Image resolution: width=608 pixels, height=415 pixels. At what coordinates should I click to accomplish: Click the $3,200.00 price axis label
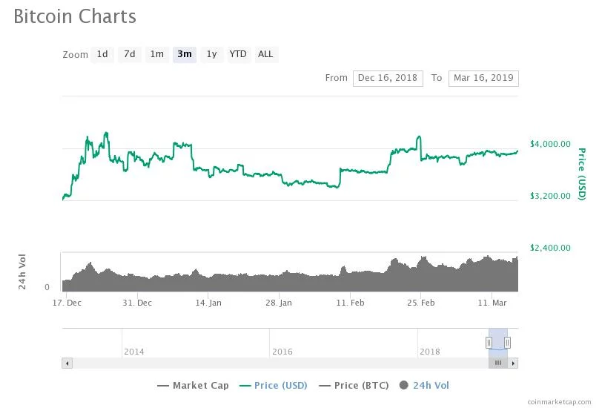[x=550, y=196]
